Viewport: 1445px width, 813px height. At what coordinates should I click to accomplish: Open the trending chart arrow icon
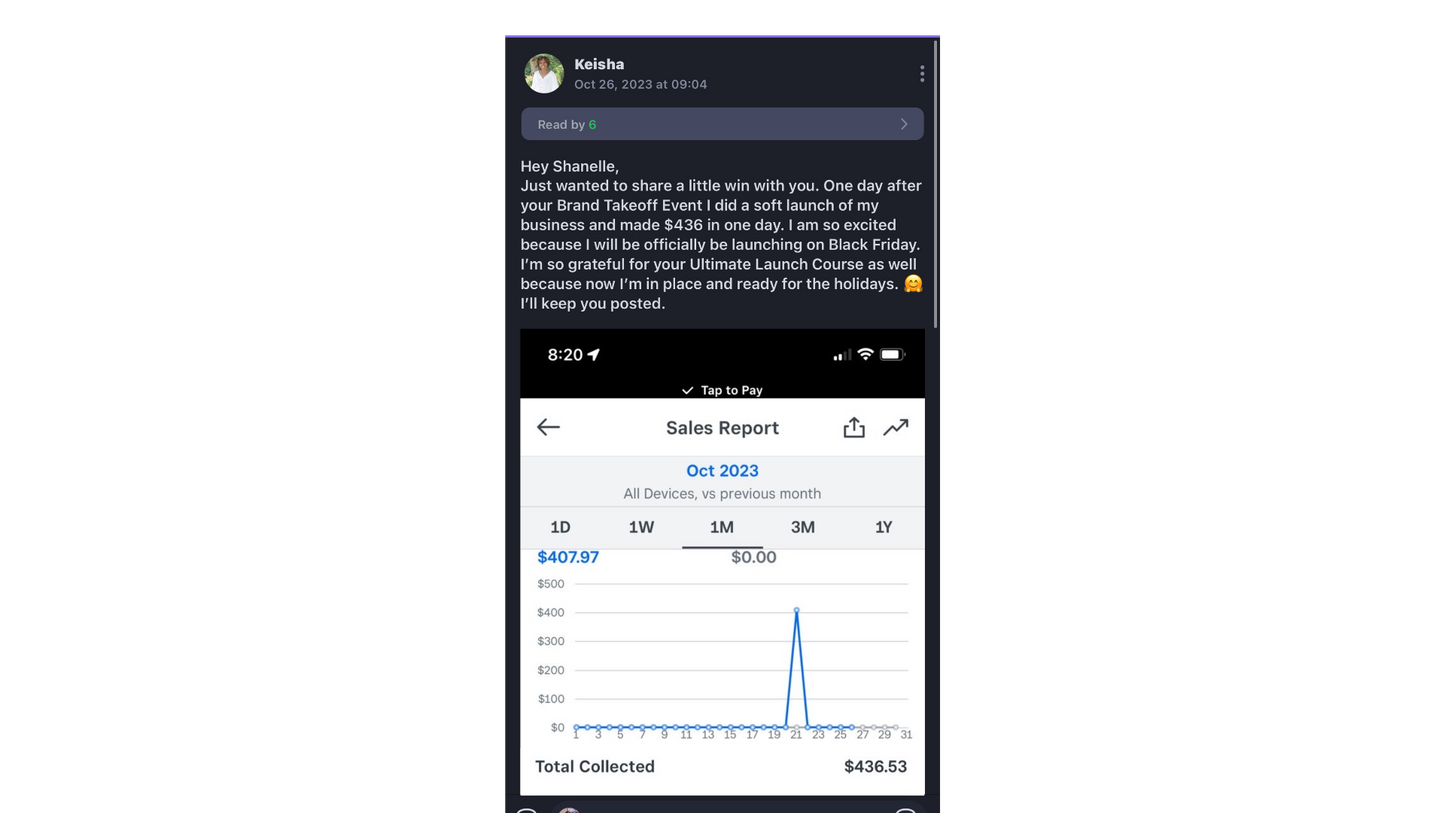tap(895, 428)
